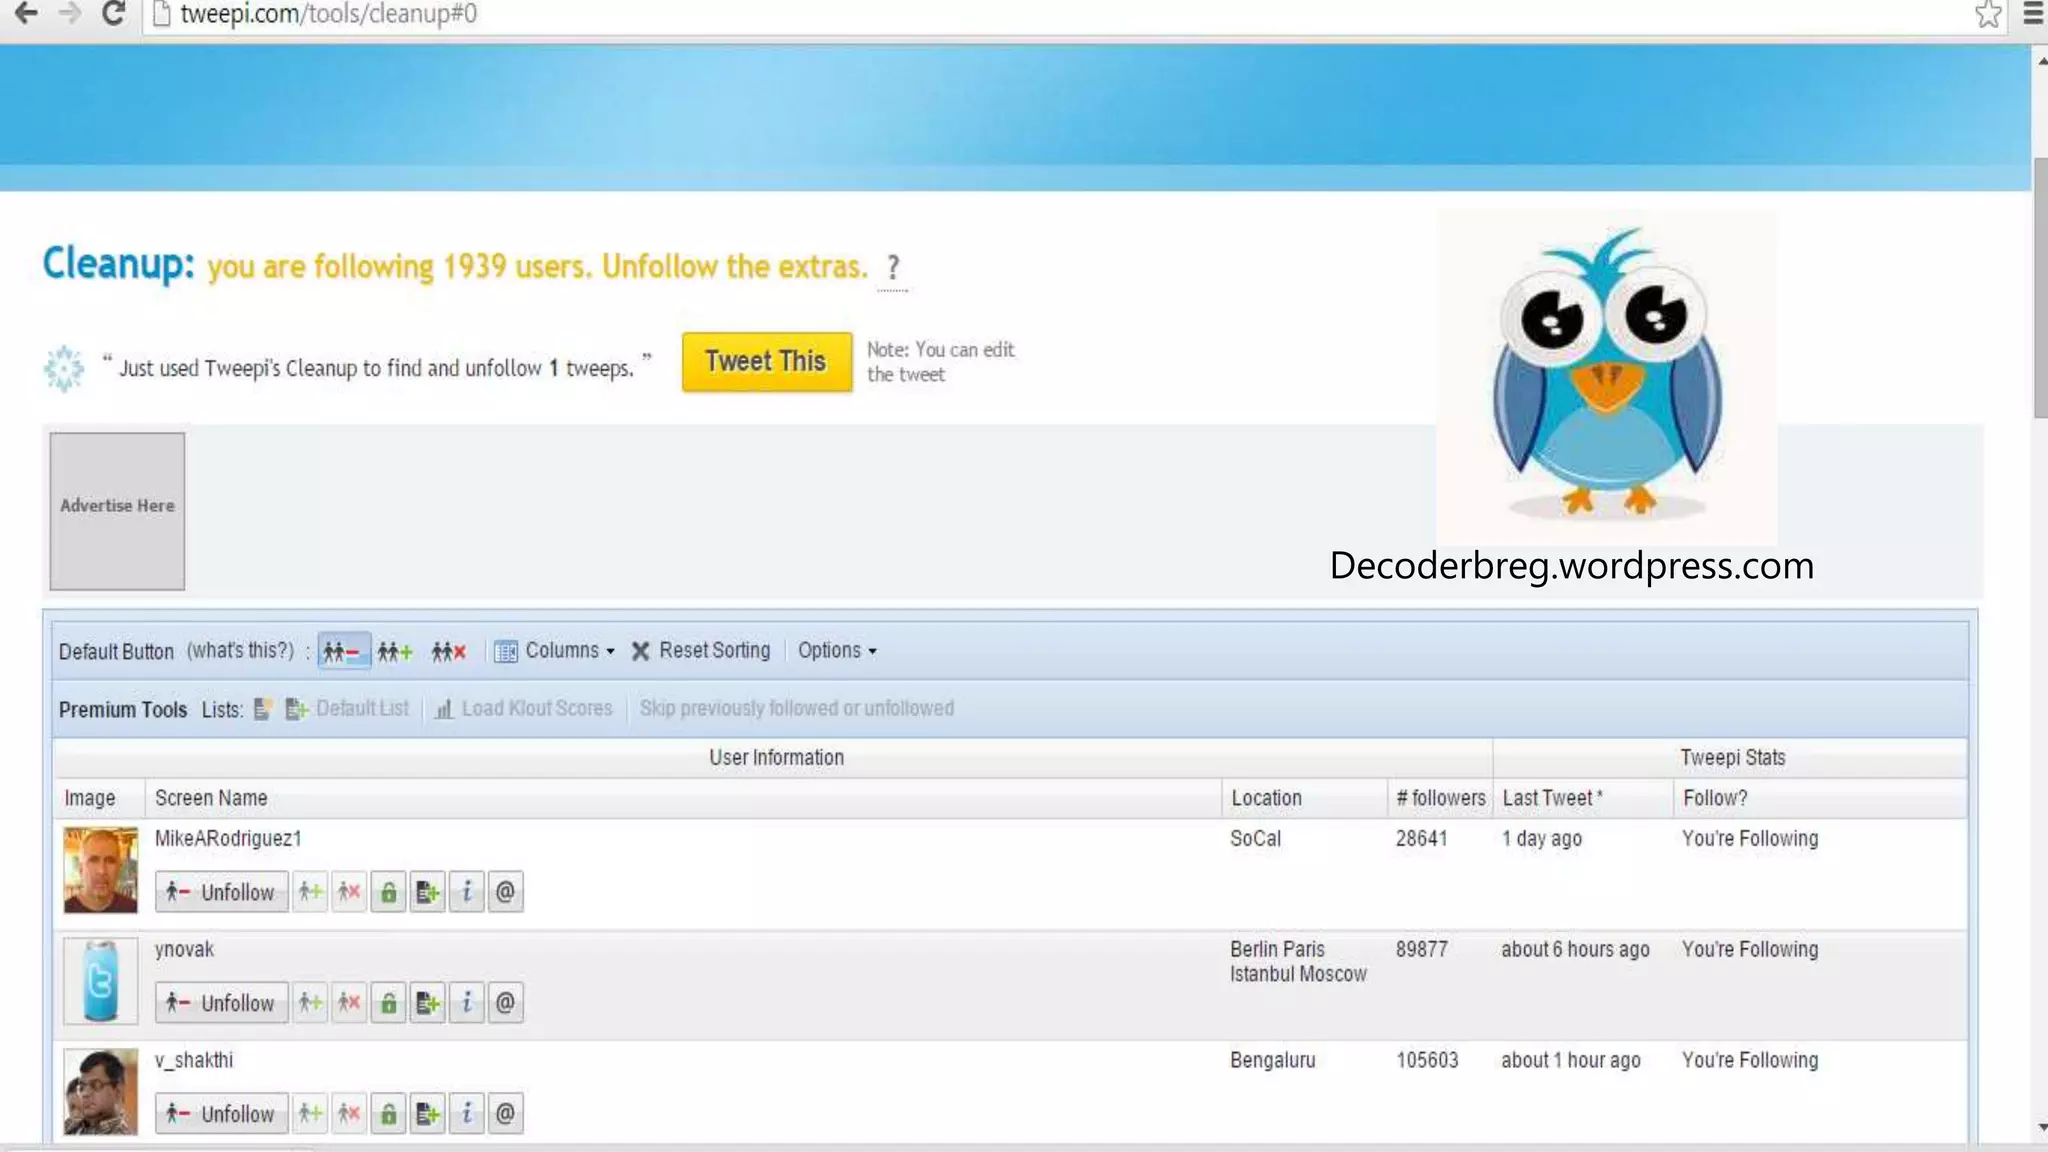2048x1152 pixels.
Task: Click the info icon for MikeARodriguez1
Action: coord(466,892)
